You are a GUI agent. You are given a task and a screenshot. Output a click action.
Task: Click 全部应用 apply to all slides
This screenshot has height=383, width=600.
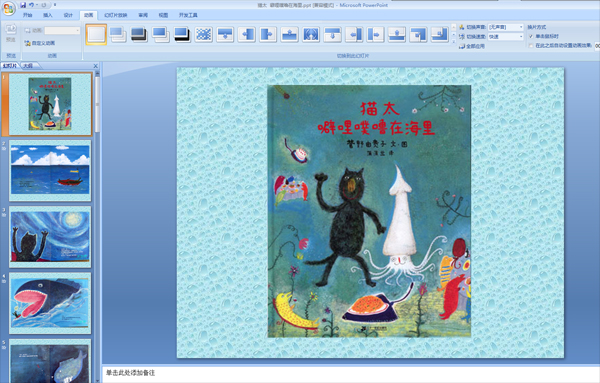(x=472, y=46)
